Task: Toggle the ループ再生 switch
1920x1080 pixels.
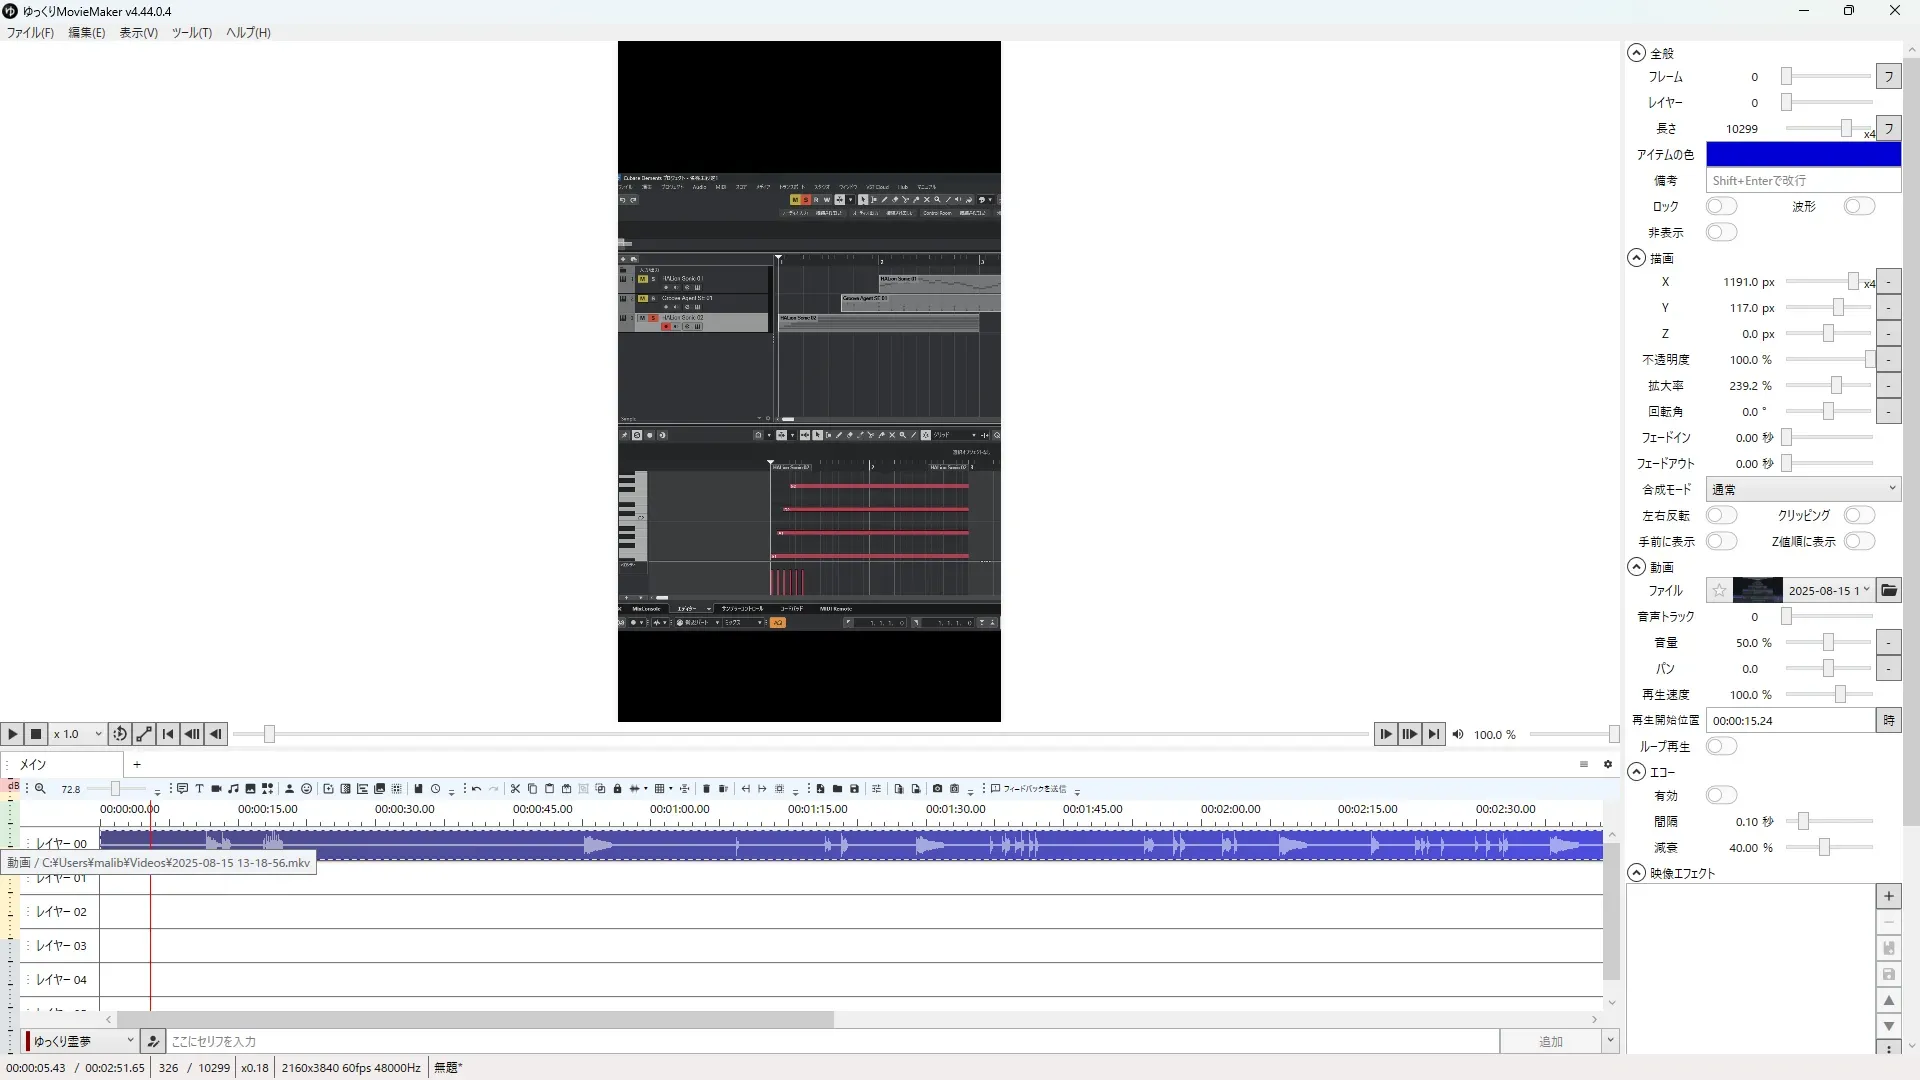Action: (1721, 747)
